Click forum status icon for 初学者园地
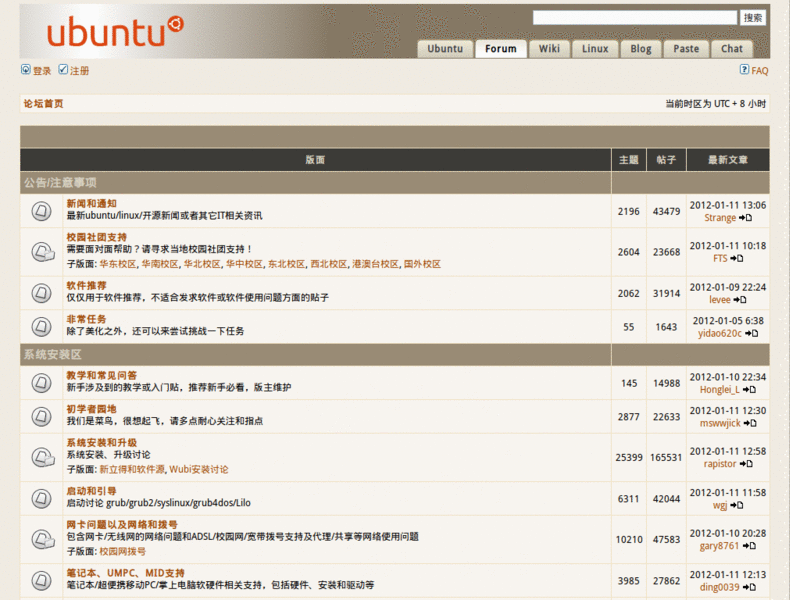 point(41,416)
